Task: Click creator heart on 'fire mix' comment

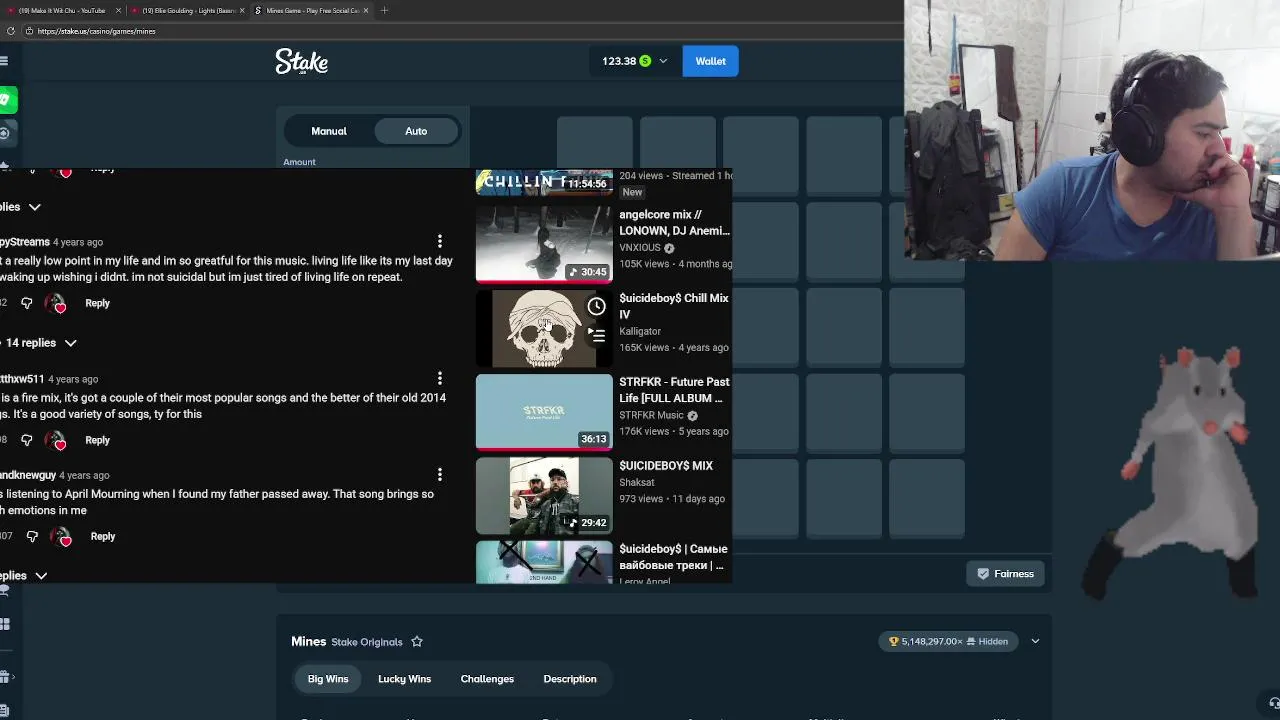Action: pyautogui.click(x=56, y=441)
